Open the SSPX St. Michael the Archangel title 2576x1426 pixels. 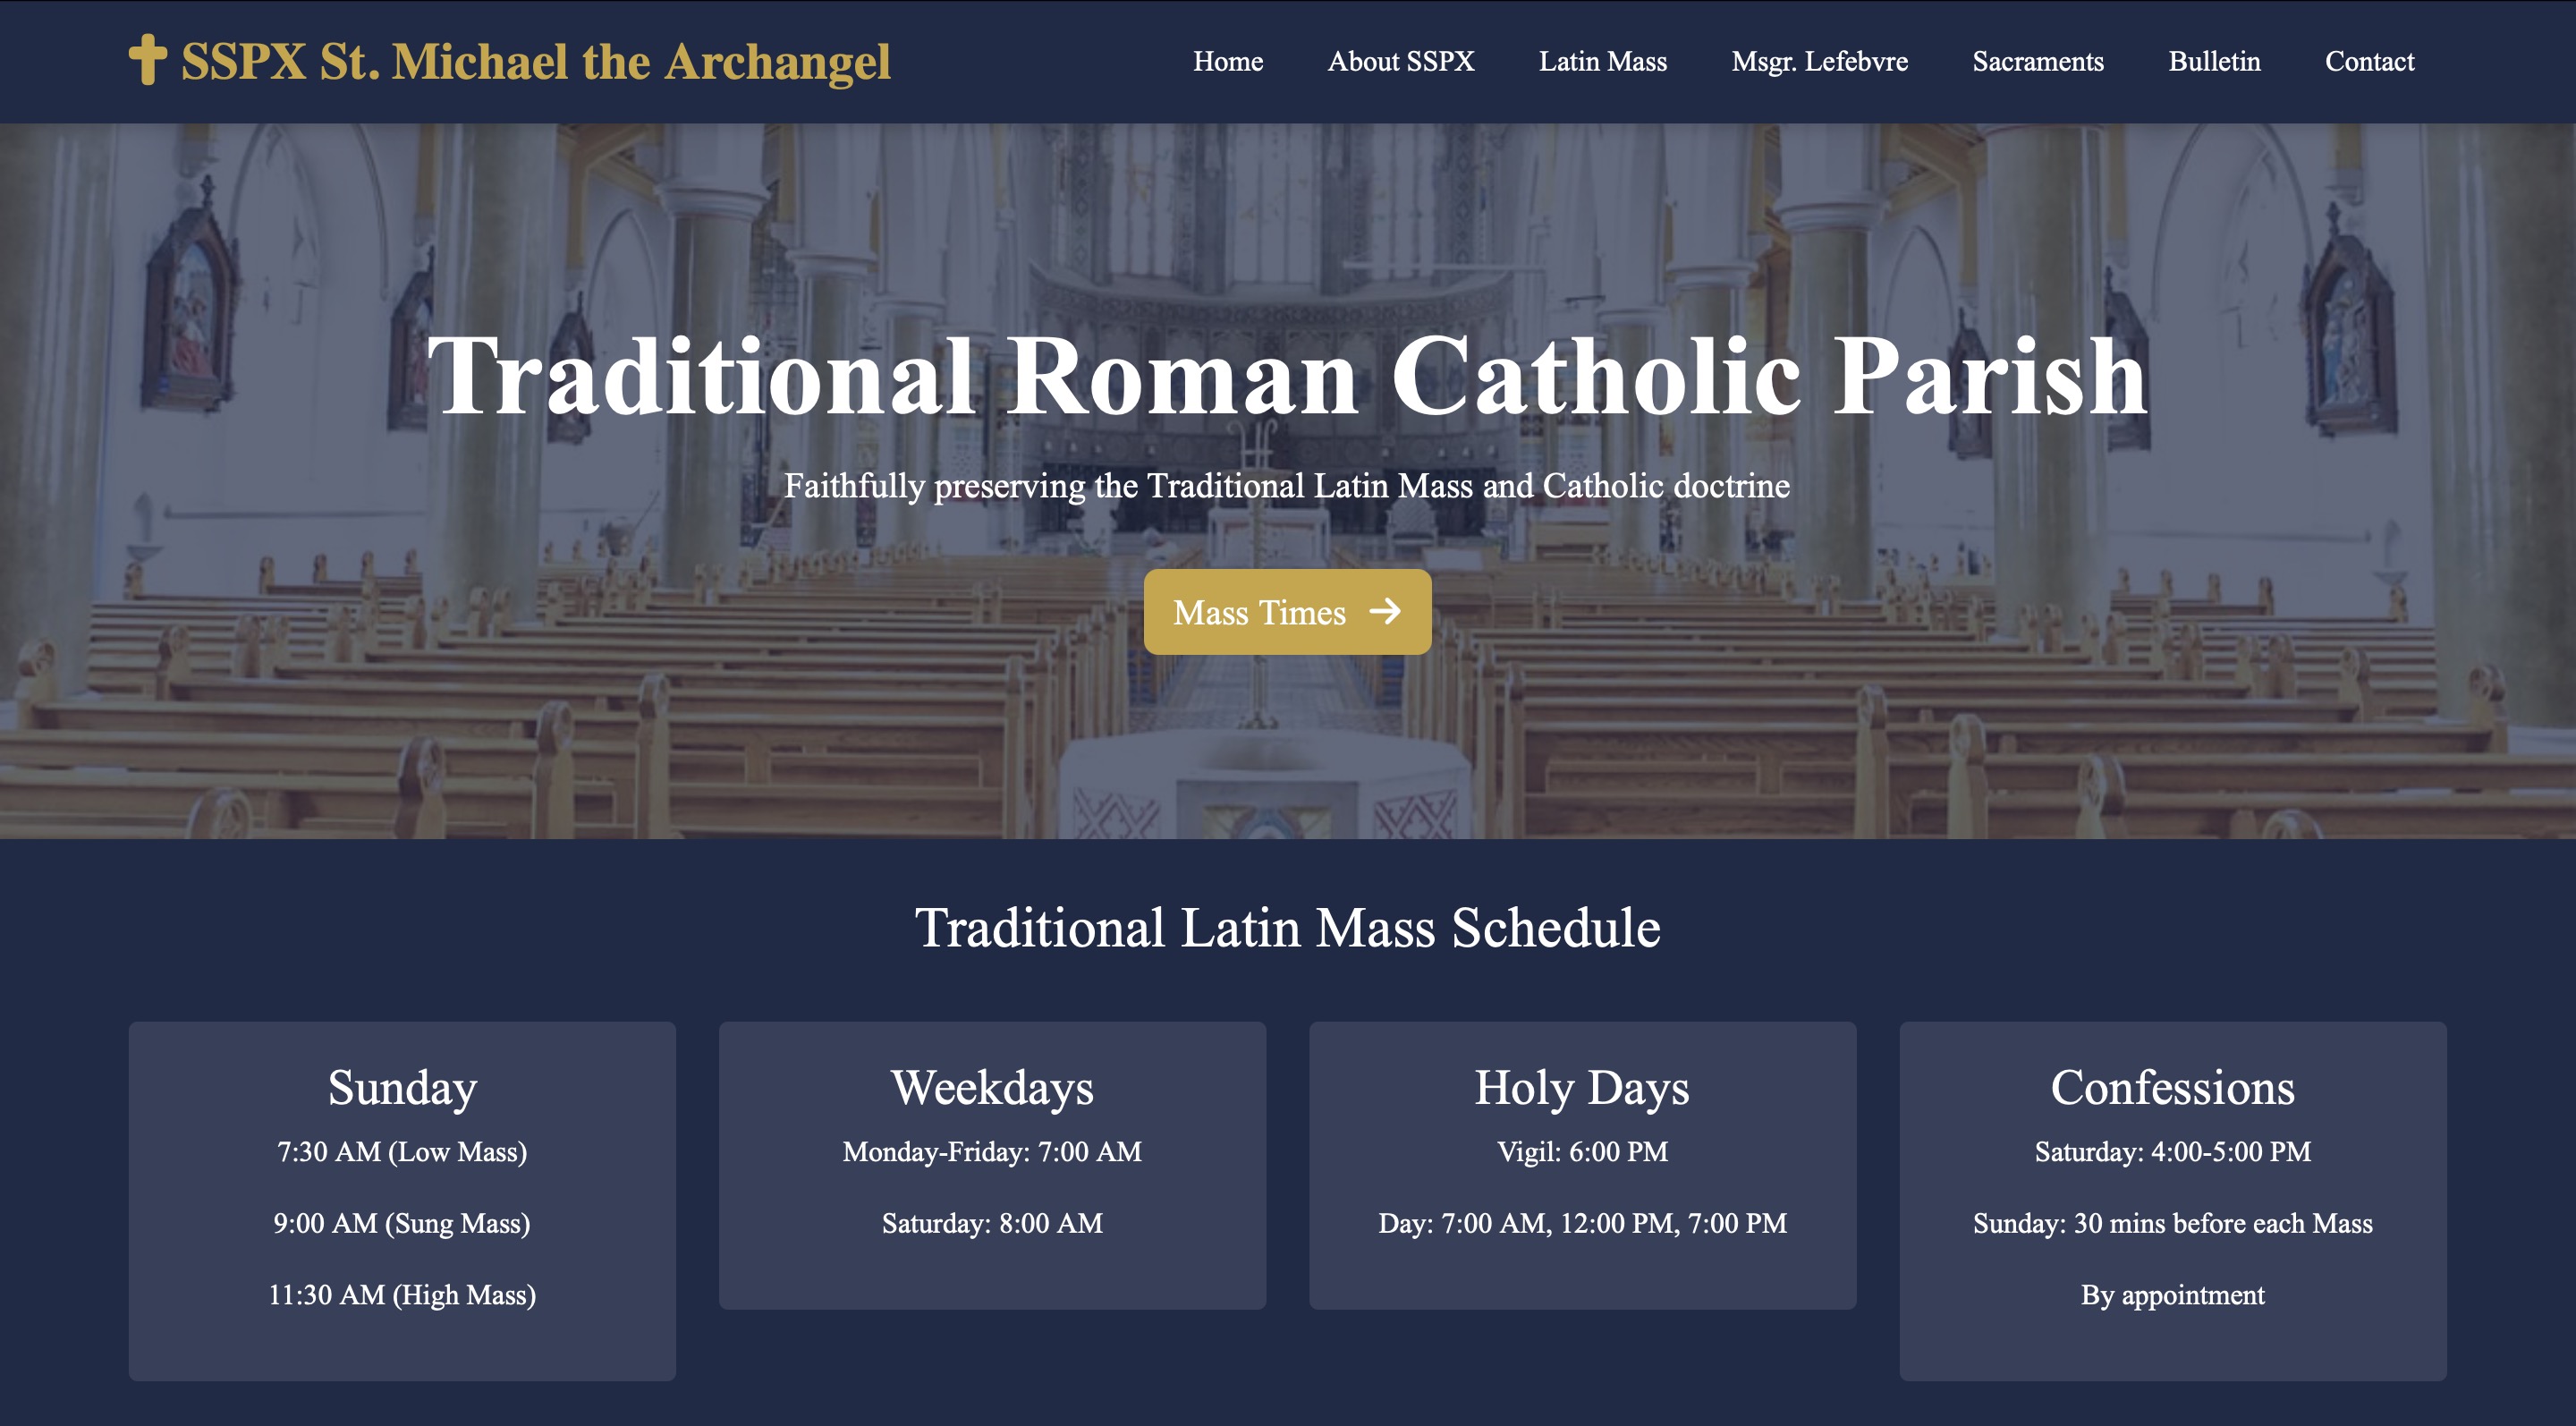535,62
